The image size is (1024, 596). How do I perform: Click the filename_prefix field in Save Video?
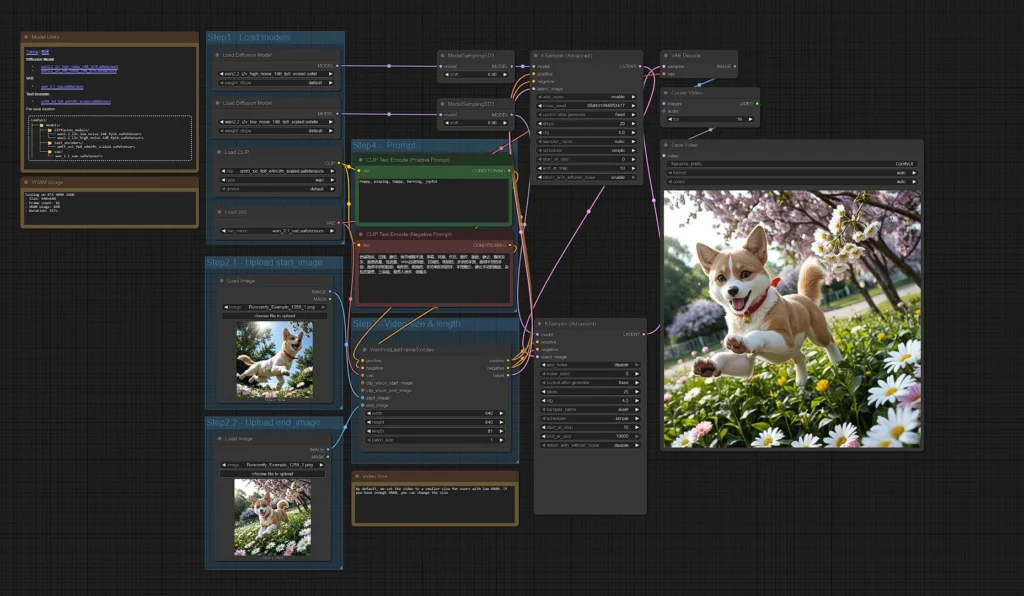[792, 163]
